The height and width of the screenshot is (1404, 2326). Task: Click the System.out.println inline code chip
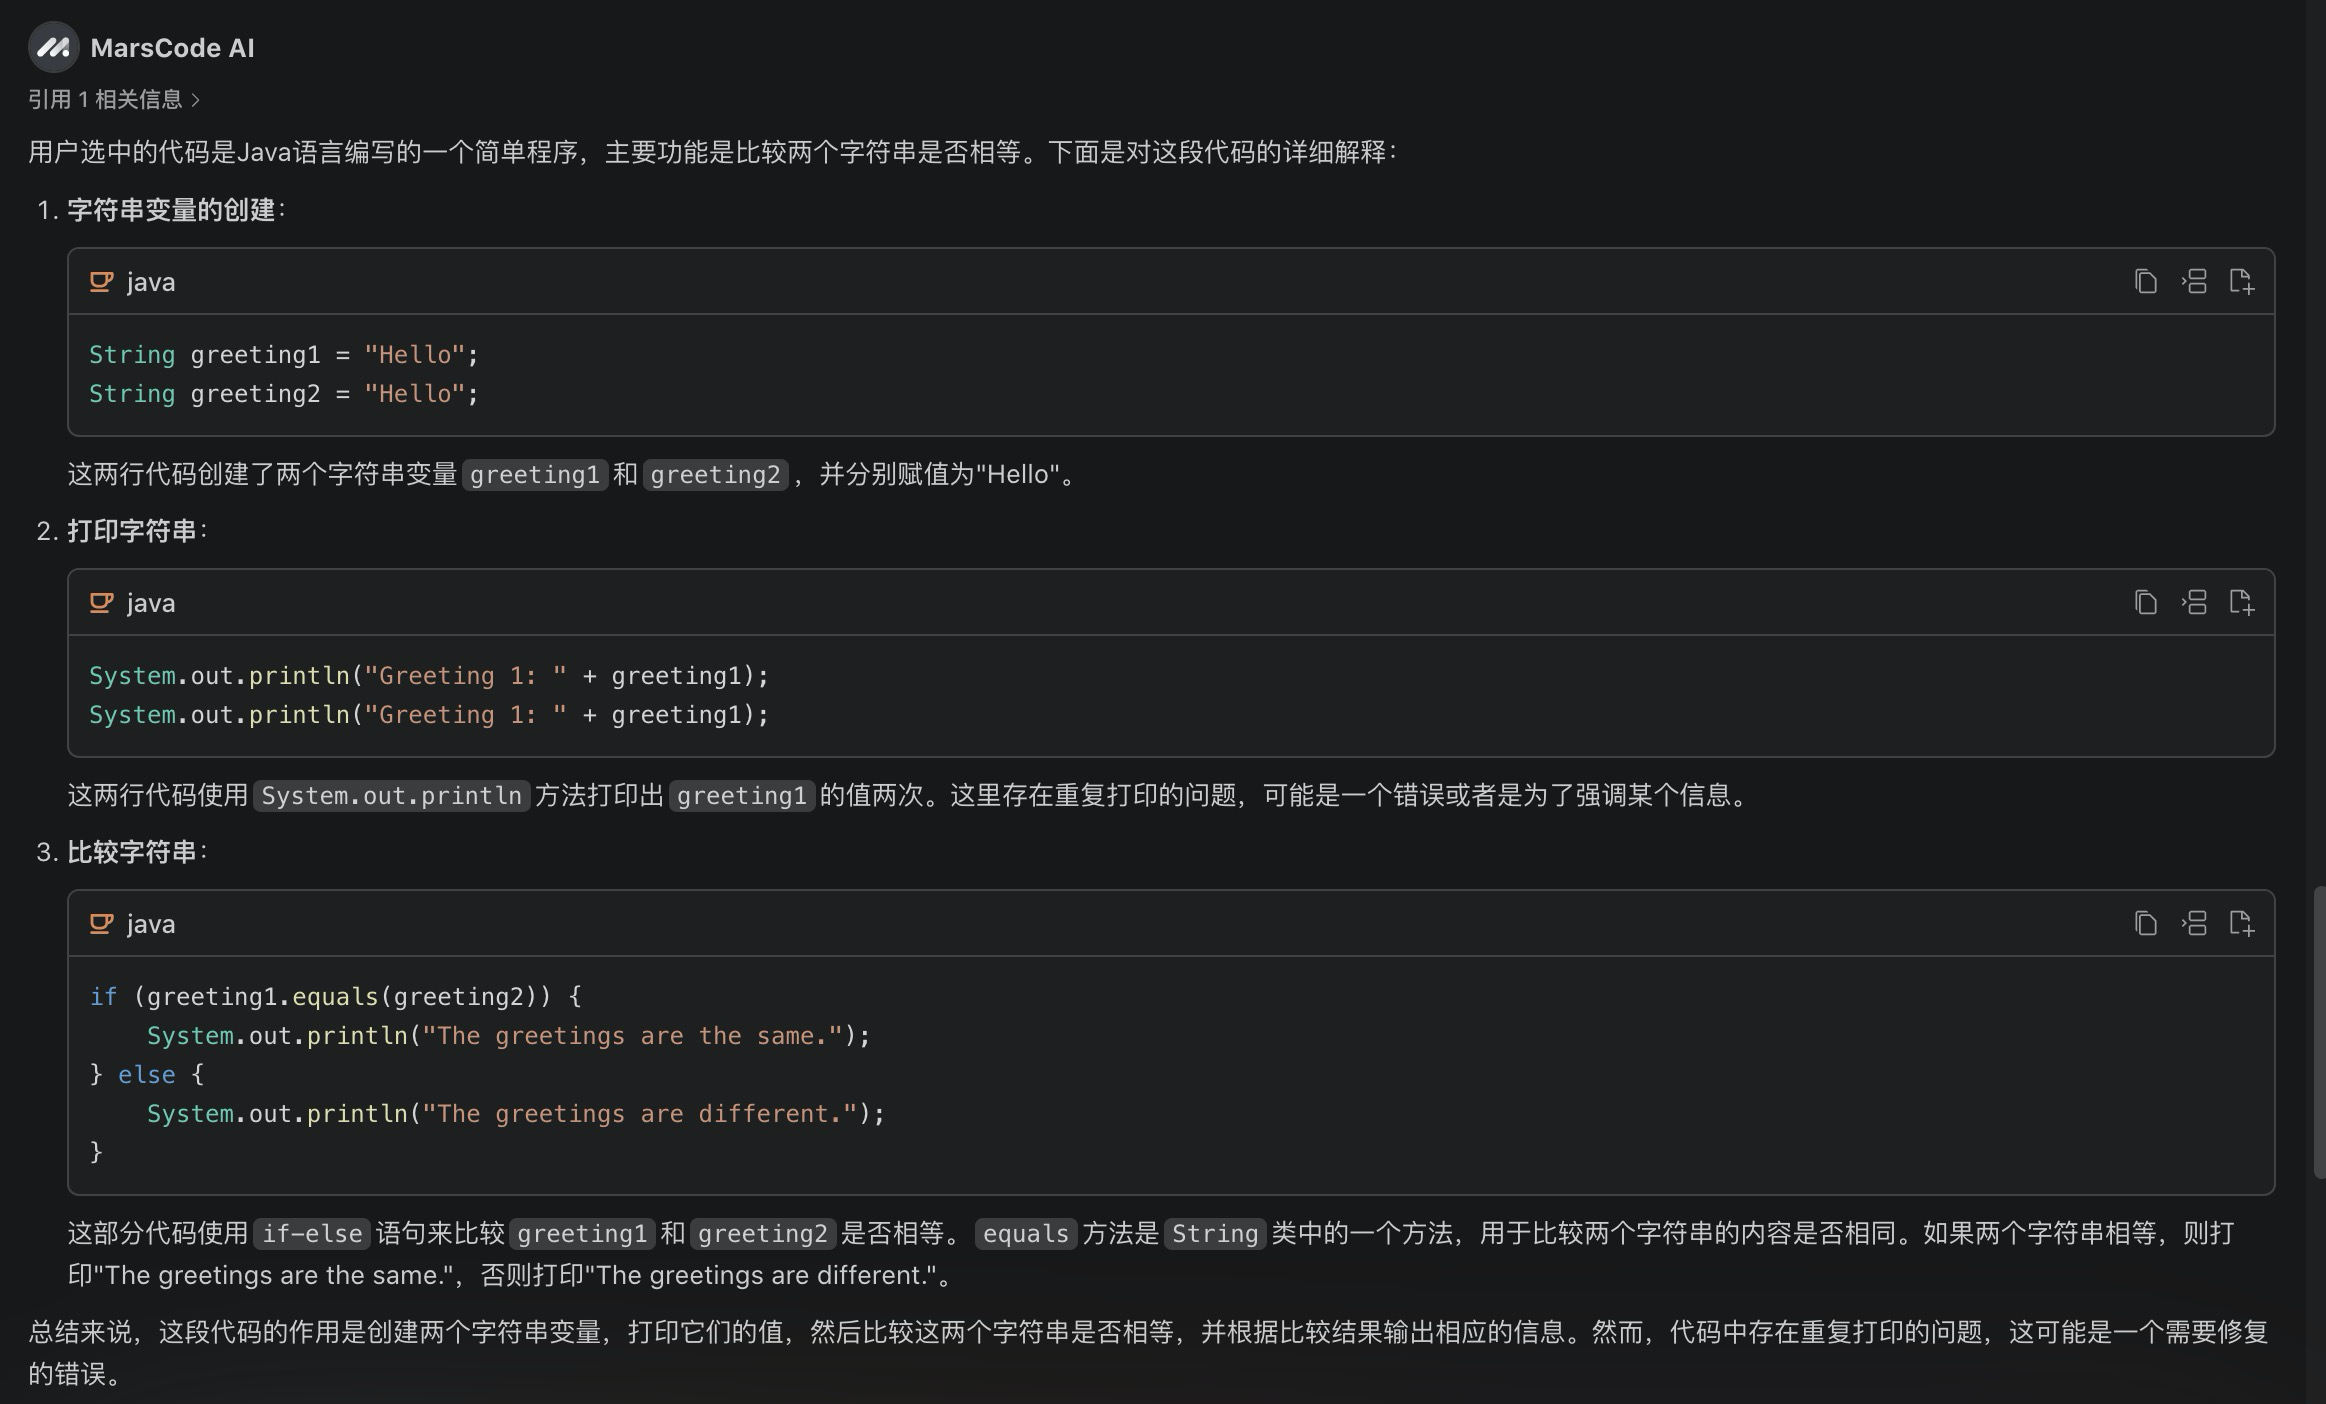coord(391,796)
